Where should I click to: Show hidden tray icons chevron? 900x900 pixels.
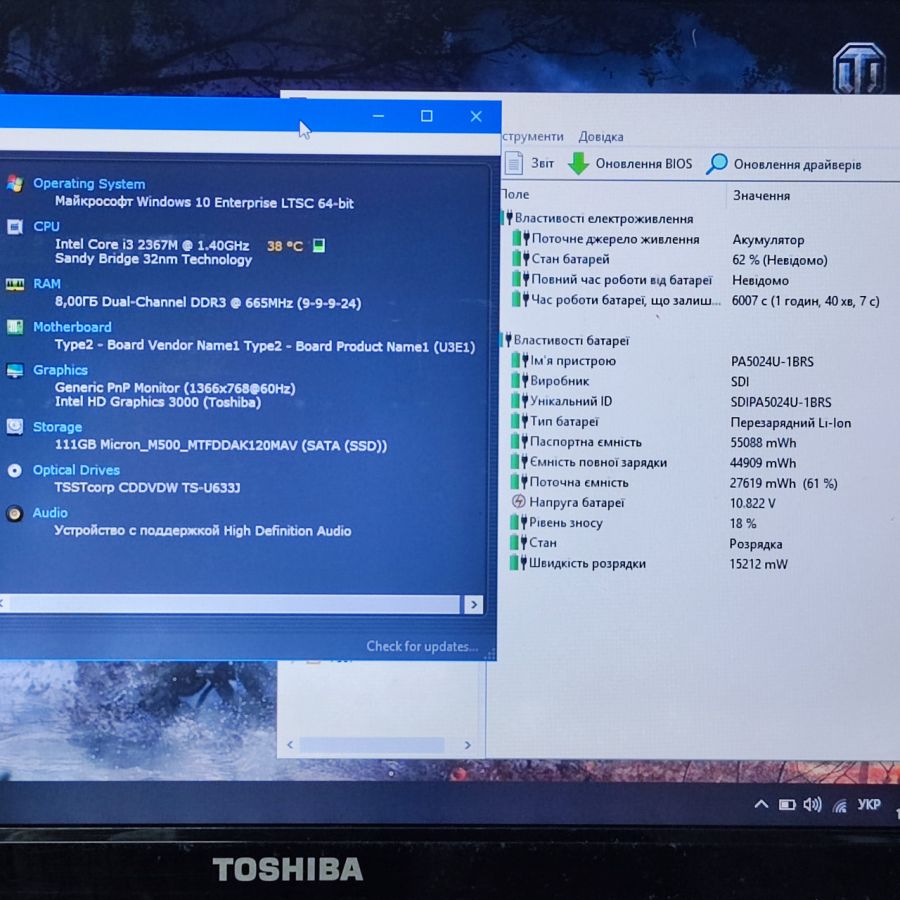(x=761, y=804)
